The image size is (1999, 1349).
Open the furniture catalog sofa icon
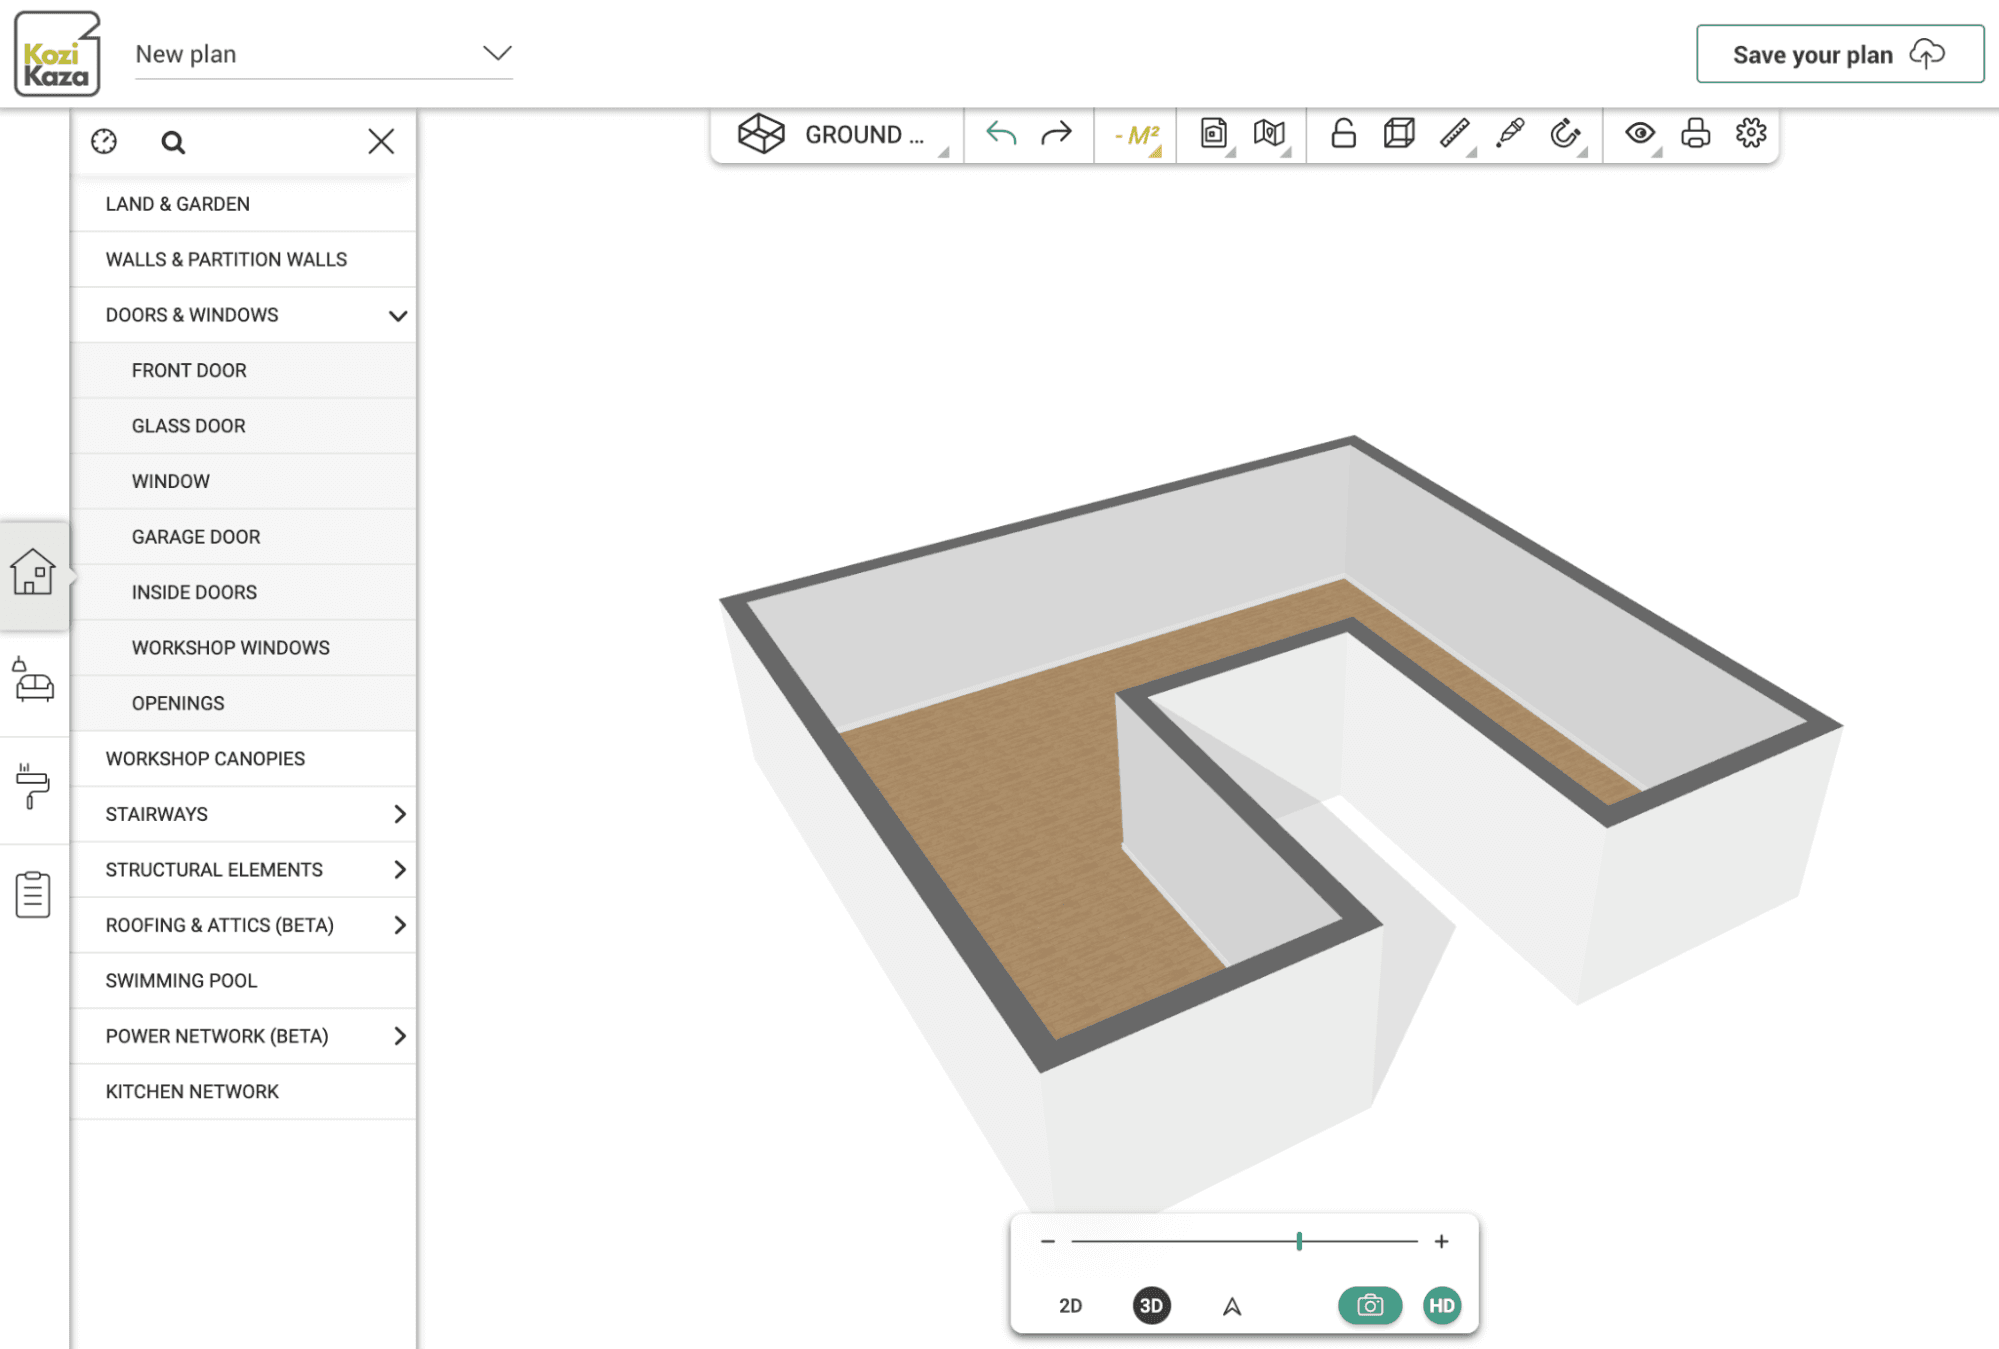pyautogui.click(x=34, y=683)
